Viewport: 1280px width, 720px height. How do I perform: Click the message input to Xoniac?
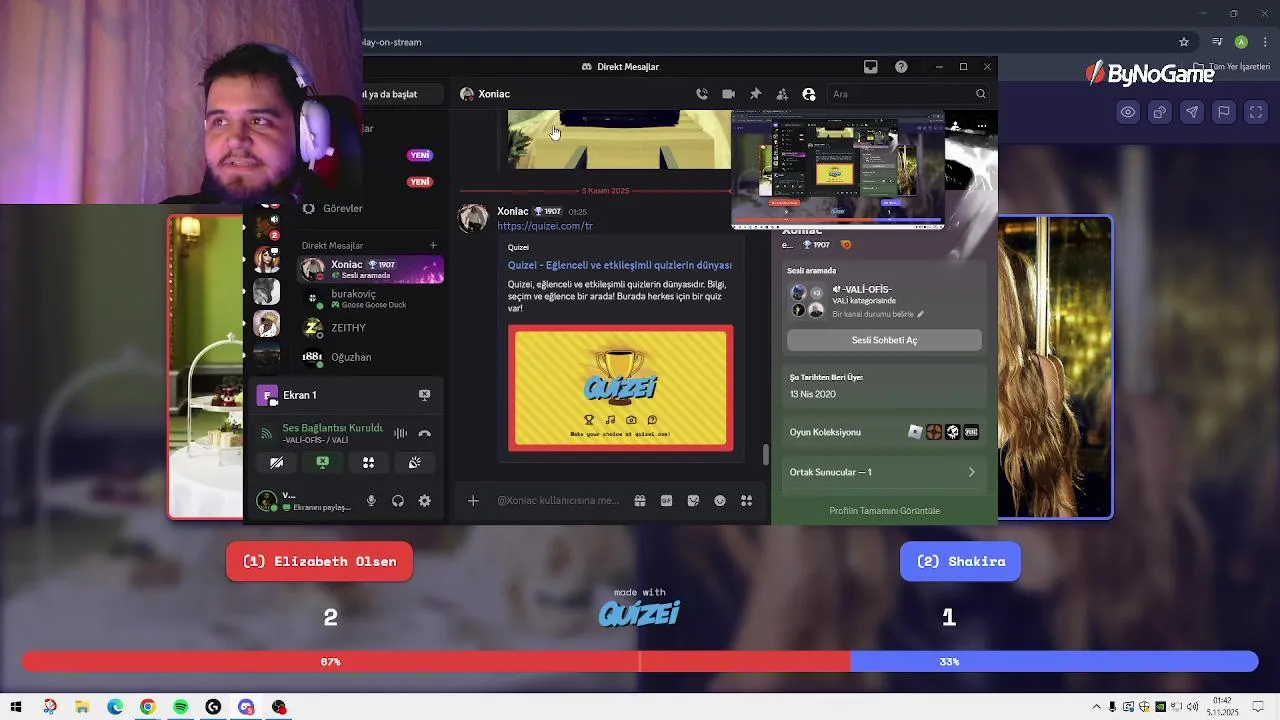(558, 501)
